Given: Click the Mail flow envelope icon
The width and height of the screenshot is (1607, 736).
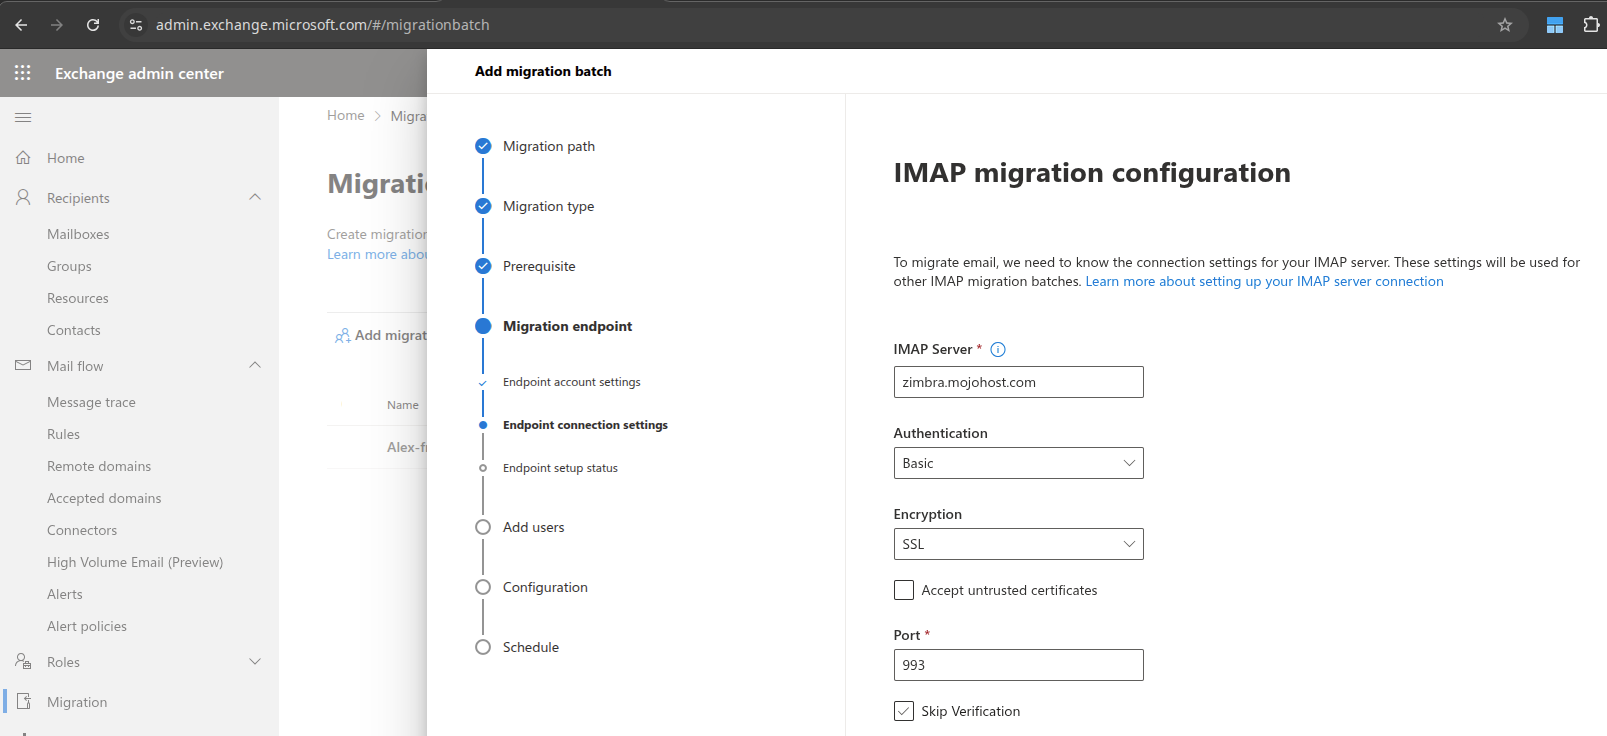Looking at the screenshot, I should click(23, 366).
